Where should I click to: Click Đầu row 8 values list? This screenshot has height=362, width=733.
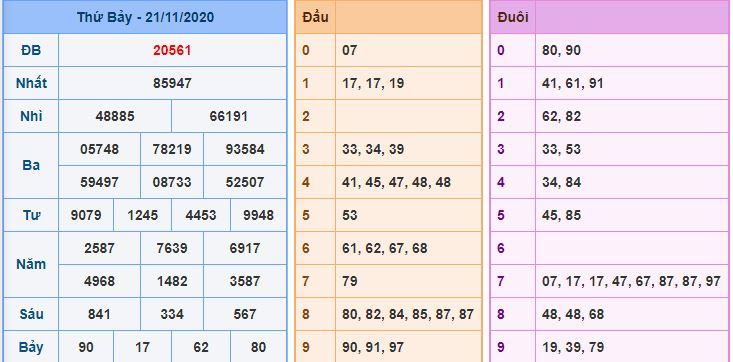408,314
